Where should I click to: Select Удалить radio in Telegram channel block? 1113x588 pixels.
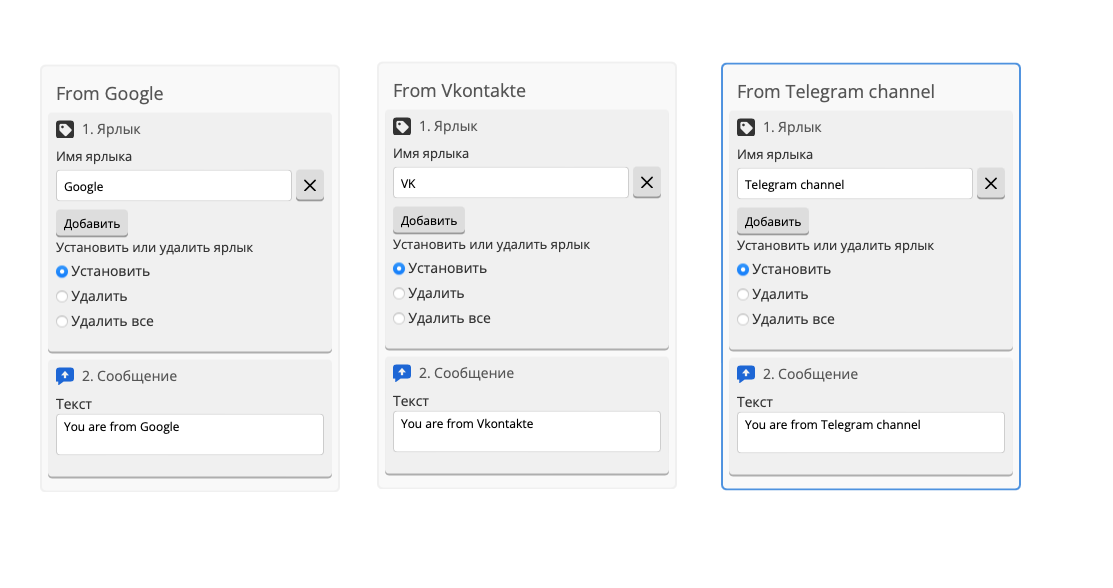point(743,294)
